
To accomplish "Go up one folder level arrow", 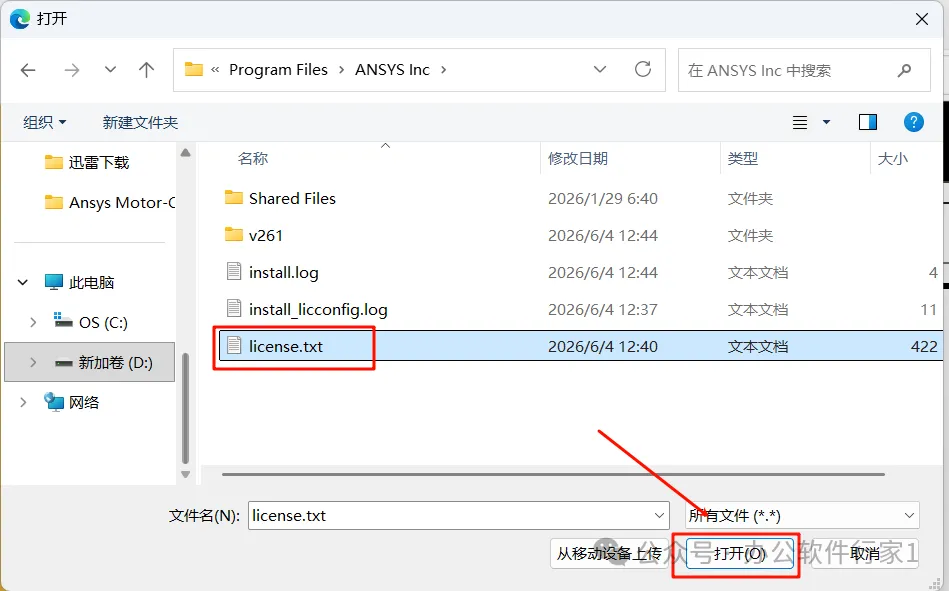I will tap(146, 70).
